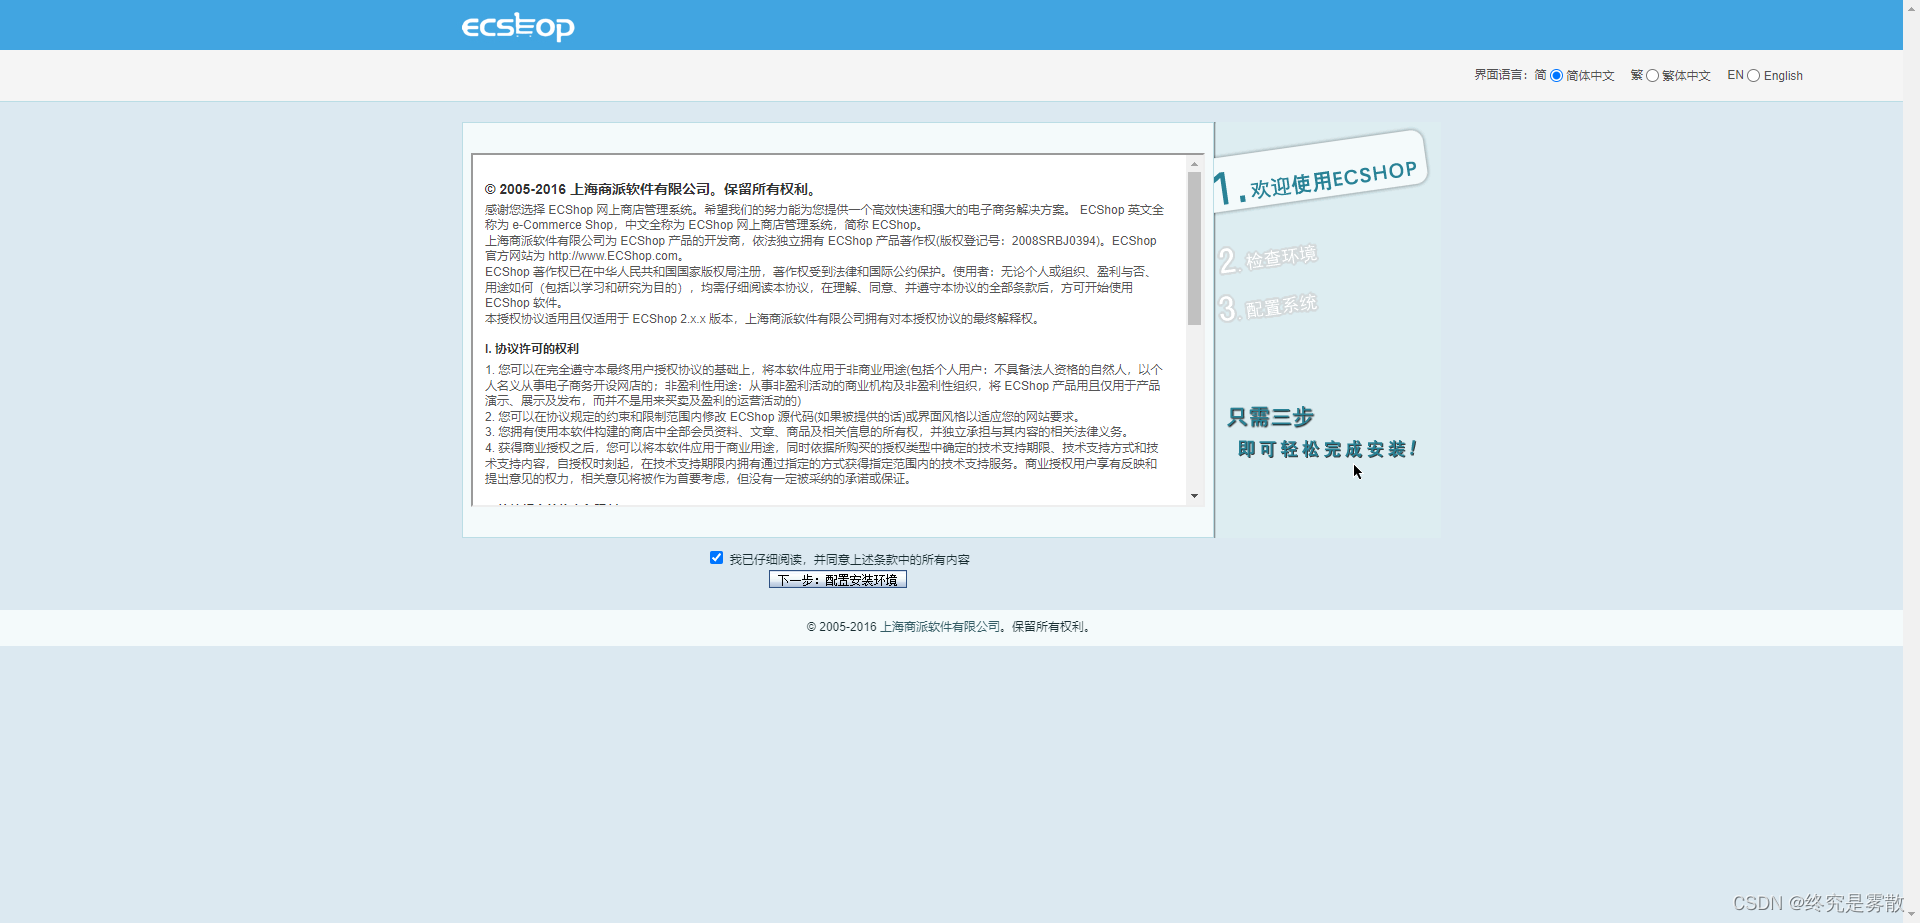Click the I. 协议许可的权利 section heading
The width and height of the screenshot is (1920, 923).
(532, 349)
